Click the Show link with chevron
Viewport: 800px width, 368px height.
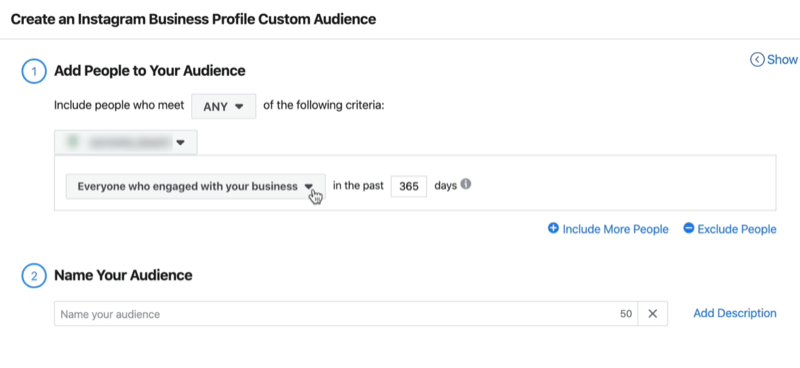[x=773, y=60]
